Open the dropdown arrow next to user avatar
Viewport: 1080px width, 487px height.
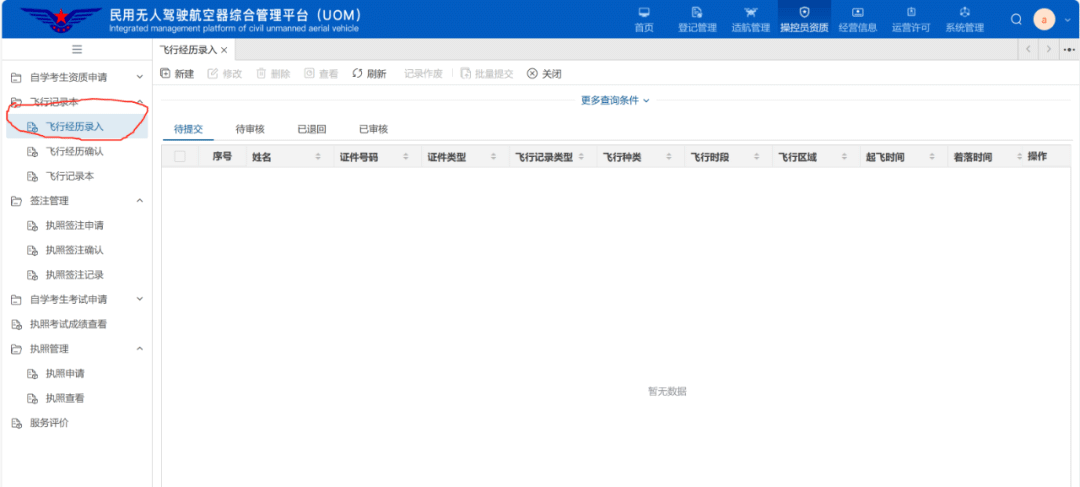pyautogui.click(x=1067, y=20)
